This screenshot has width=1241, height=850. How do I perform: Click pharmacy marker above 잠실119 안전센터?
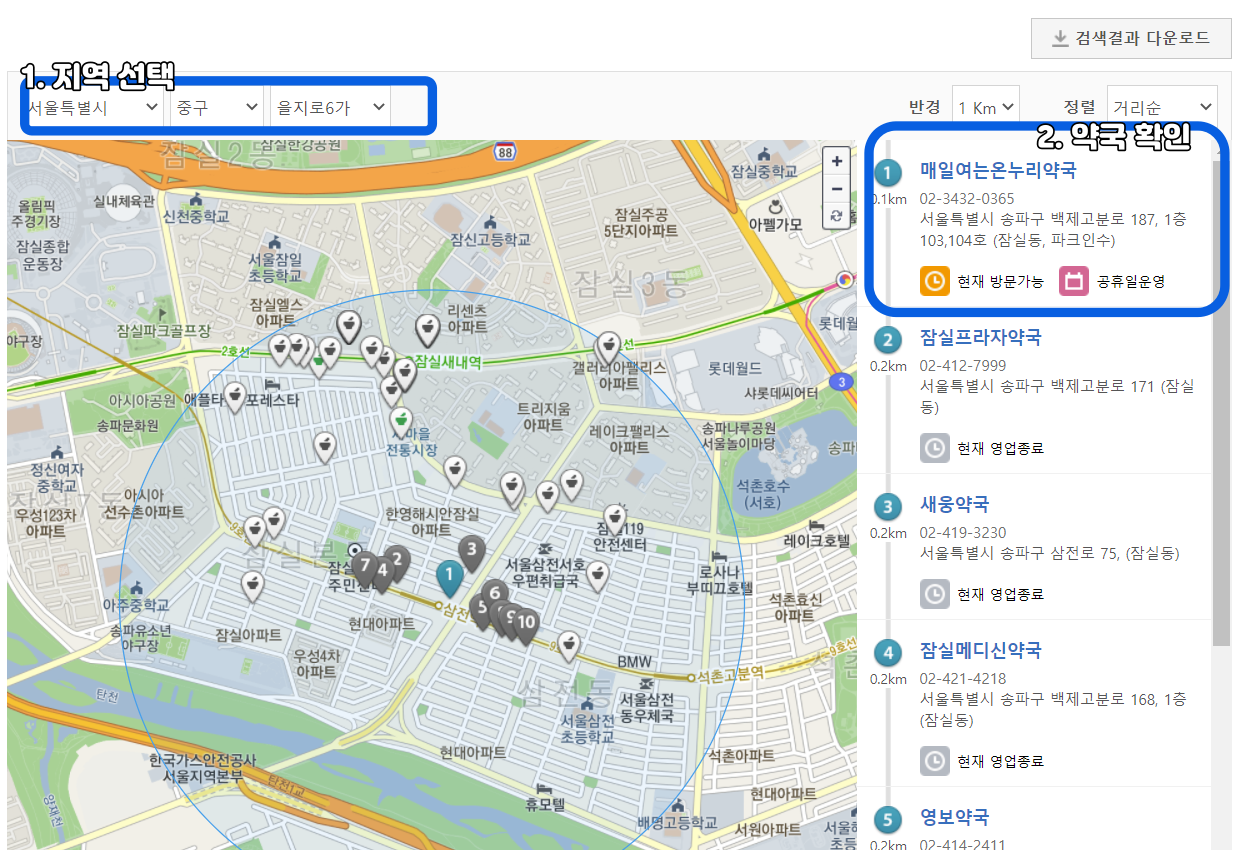point(615,521)
